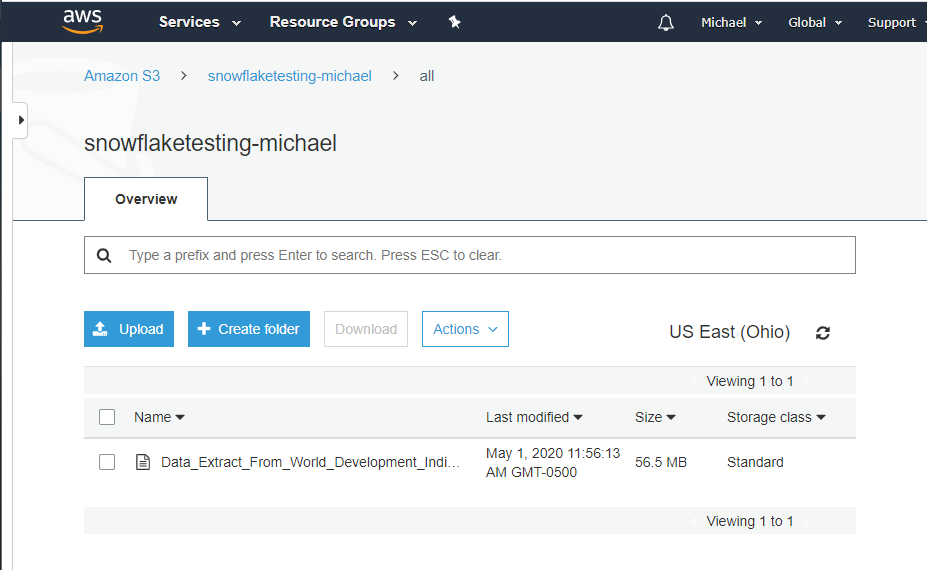Click the AWS logo home icon
927x570 pixels.
(x=83, y=21)
